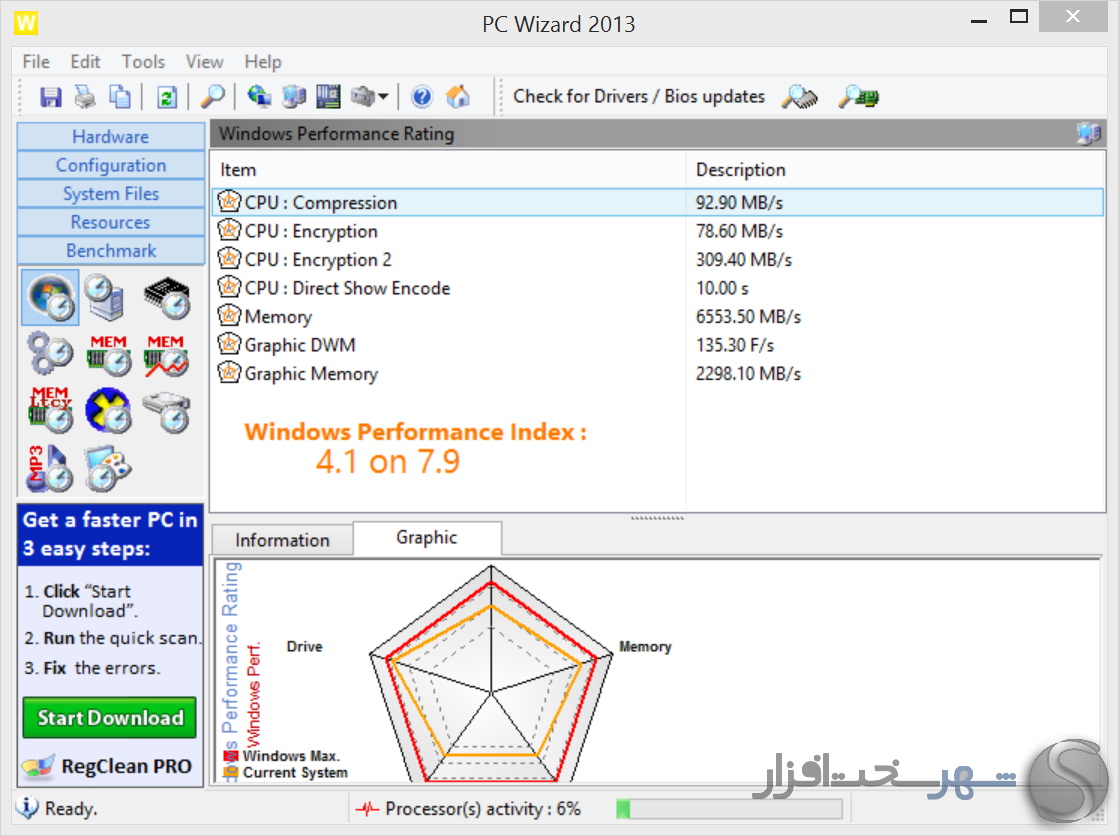
Task: Select the plain MEM memory benchmark icon
Action: tap(108, 354)
